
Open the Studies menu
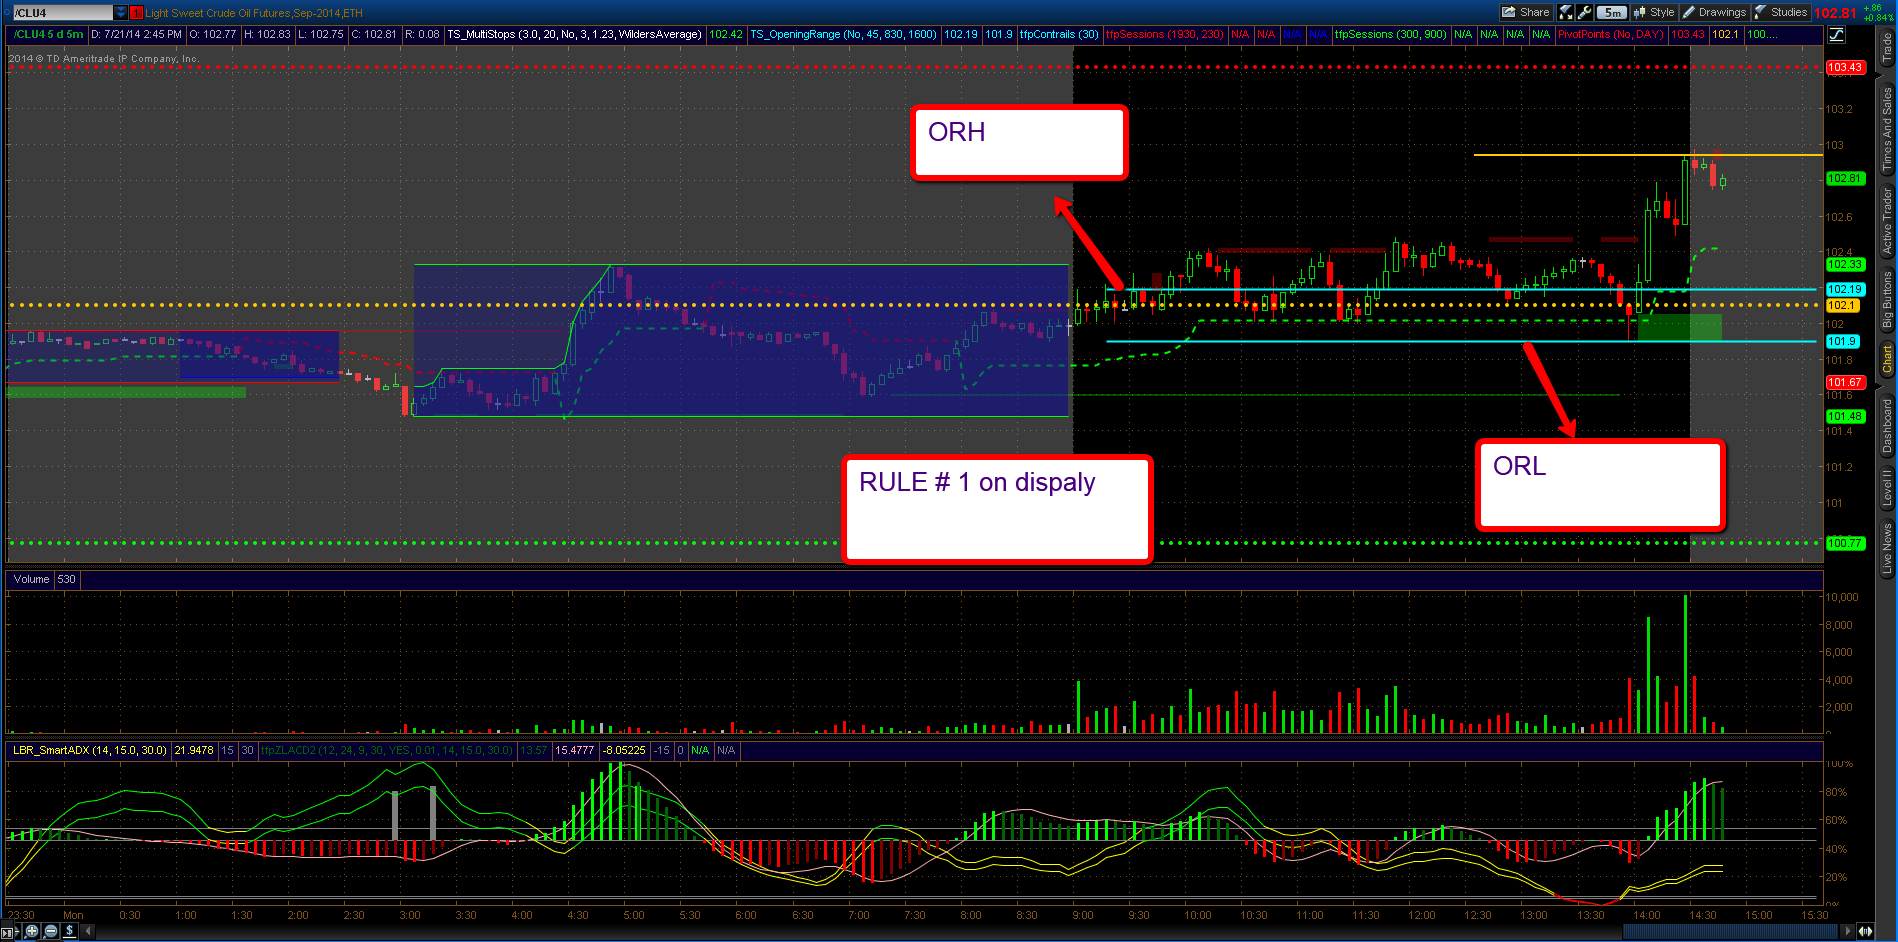(1781, 12)
